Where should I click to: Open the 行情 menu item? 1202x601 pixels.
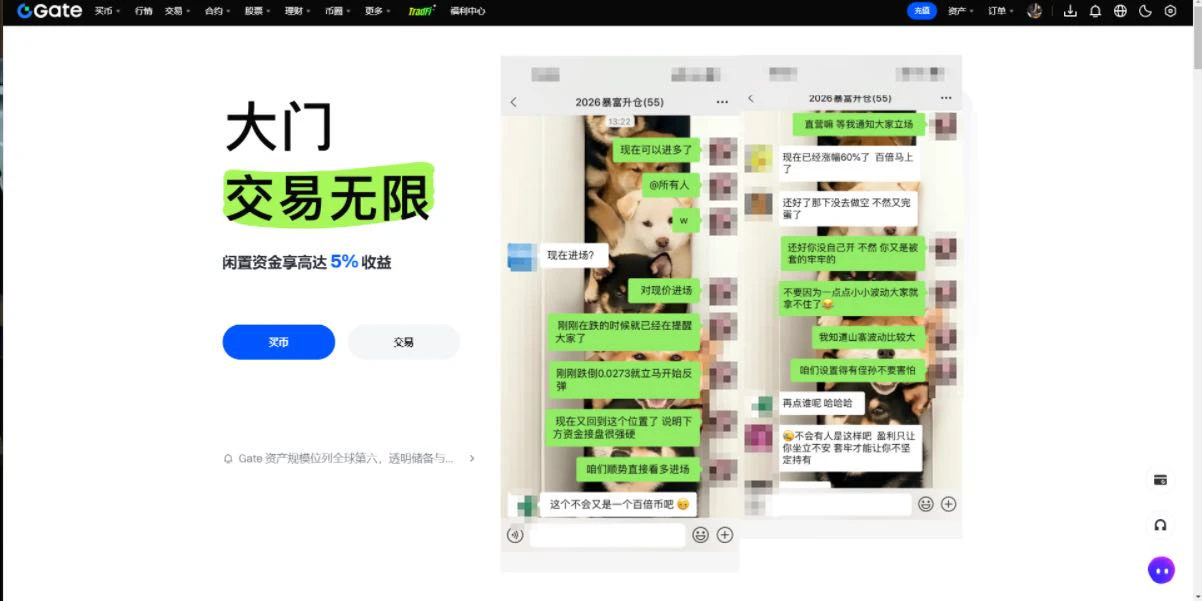click(143, 11)
